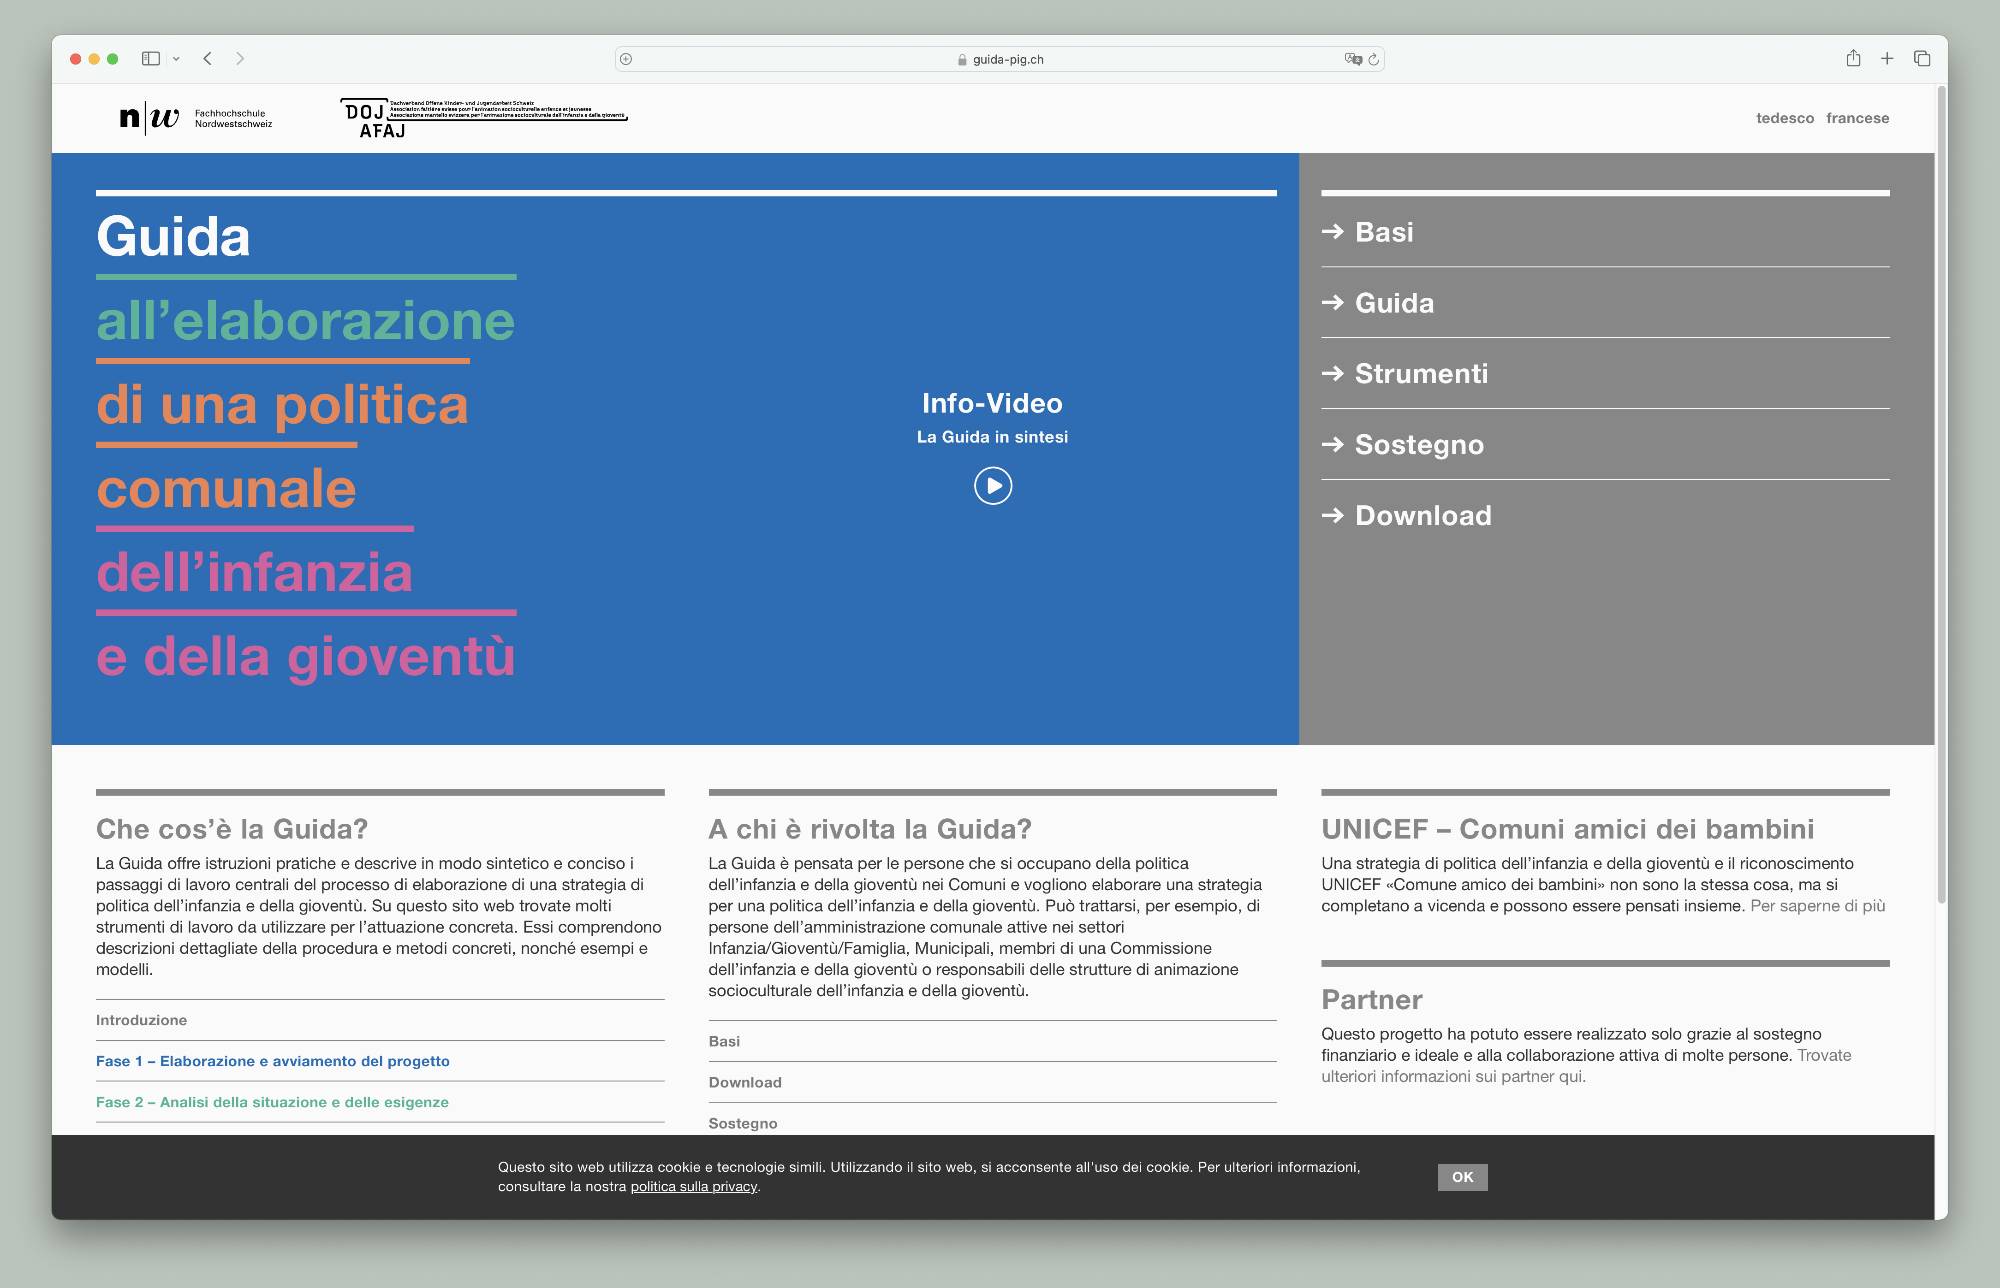The image size is (2000, 1288).
Task: Click UNICEF – Comuni amici dei bambini heading
Action: (1568, 829)
